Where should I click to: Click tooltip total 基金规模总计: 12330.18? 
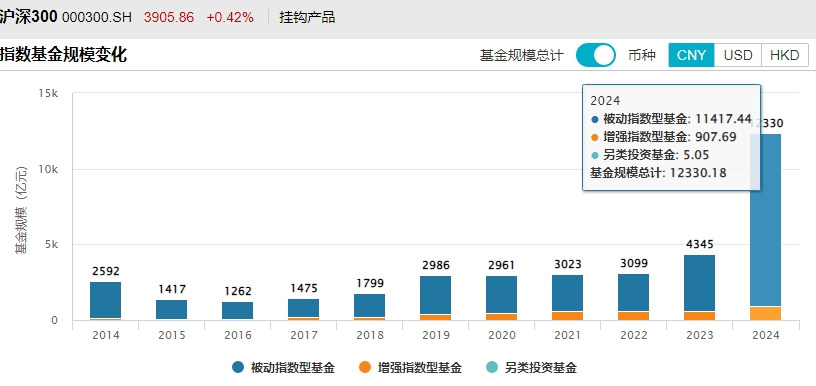point(658,172)
